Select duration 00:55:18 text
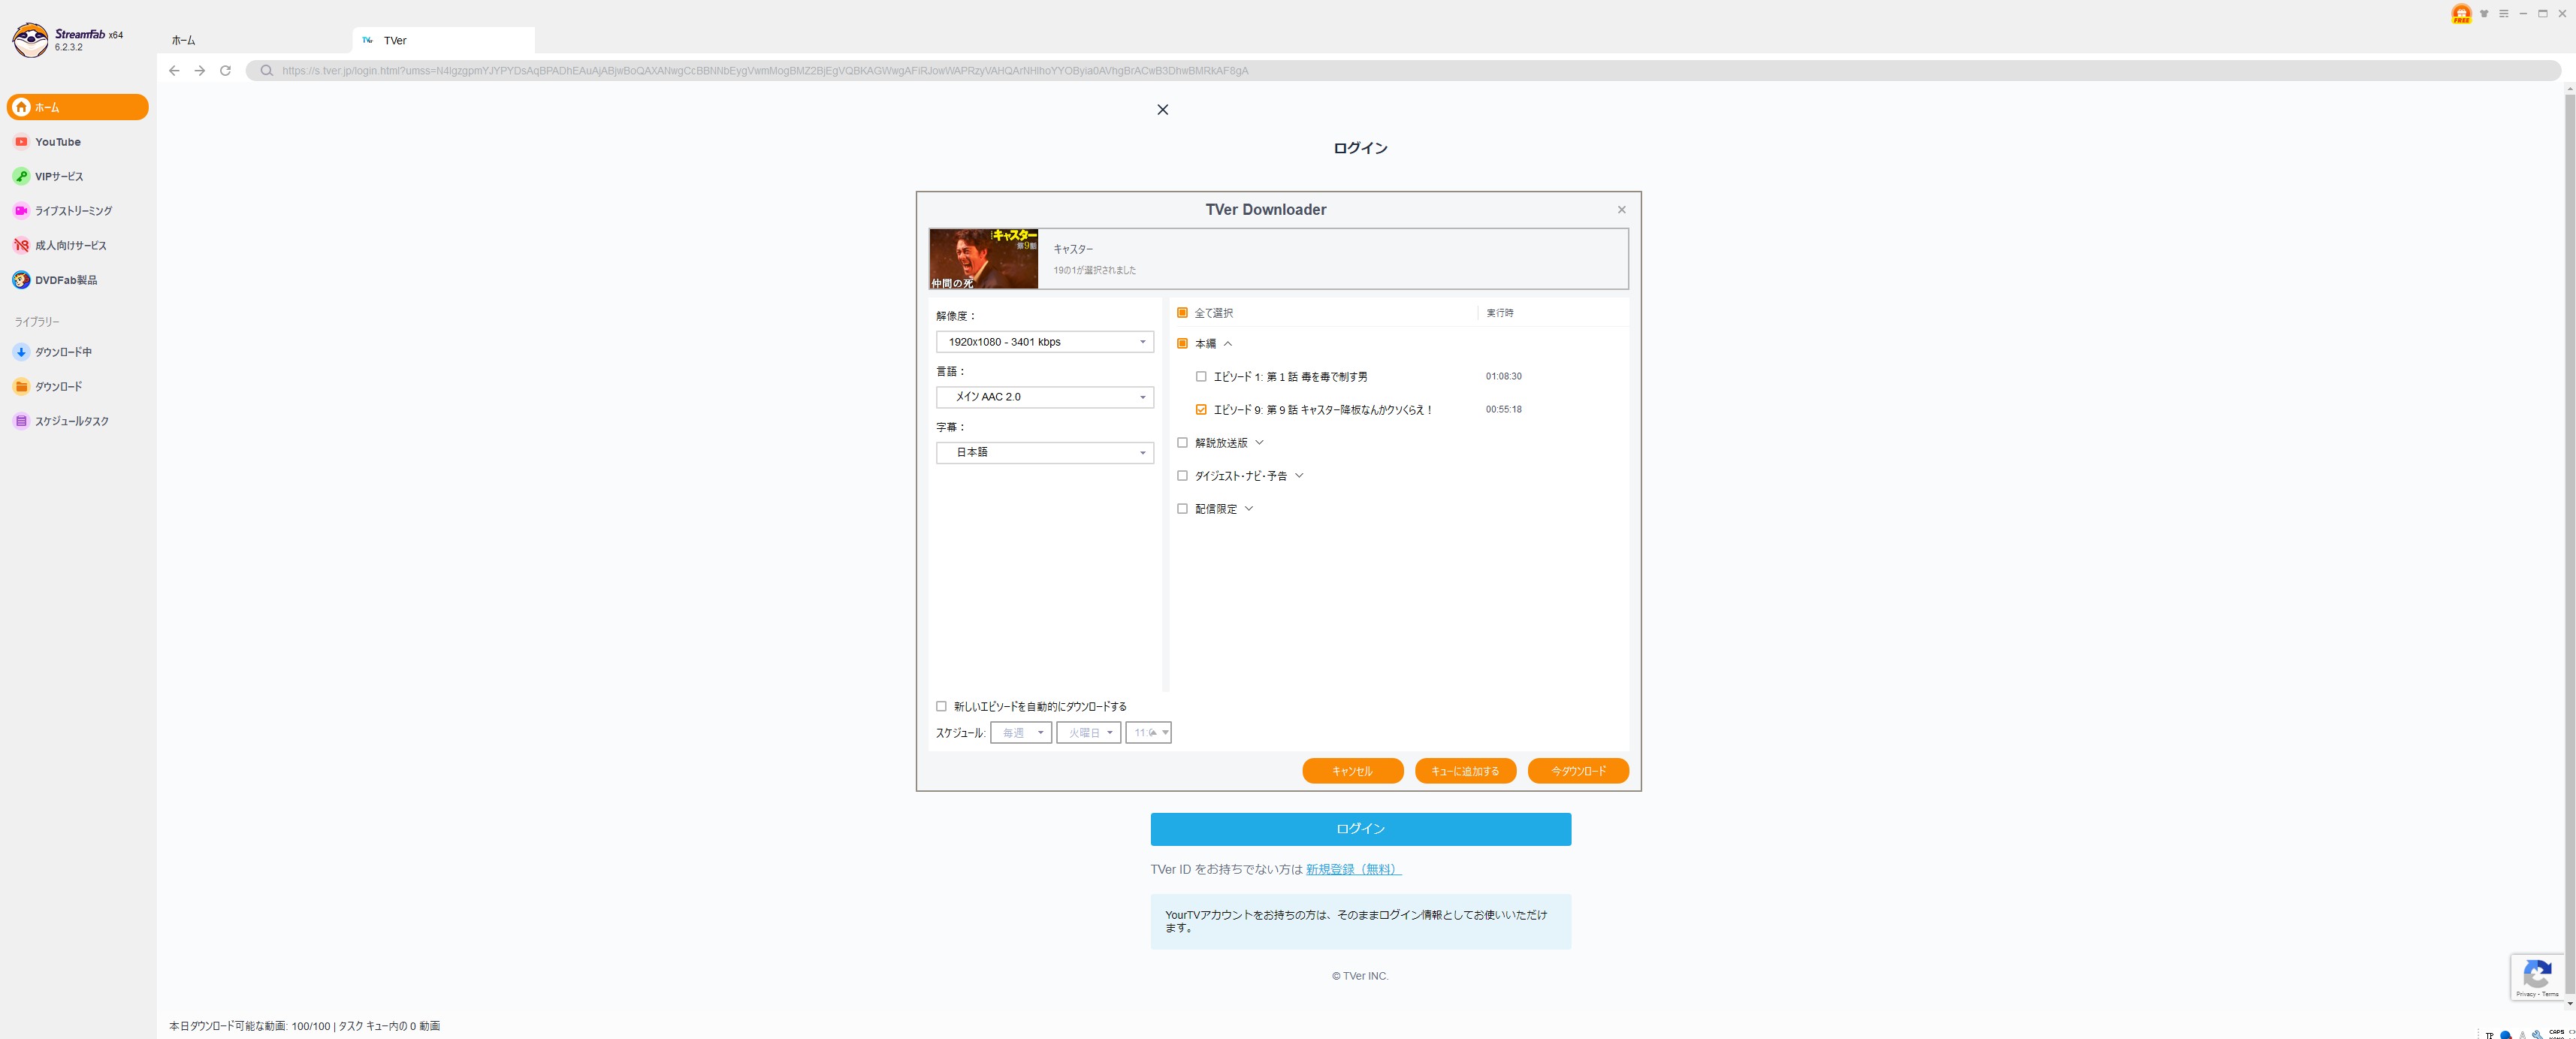 pos(1503,410)
